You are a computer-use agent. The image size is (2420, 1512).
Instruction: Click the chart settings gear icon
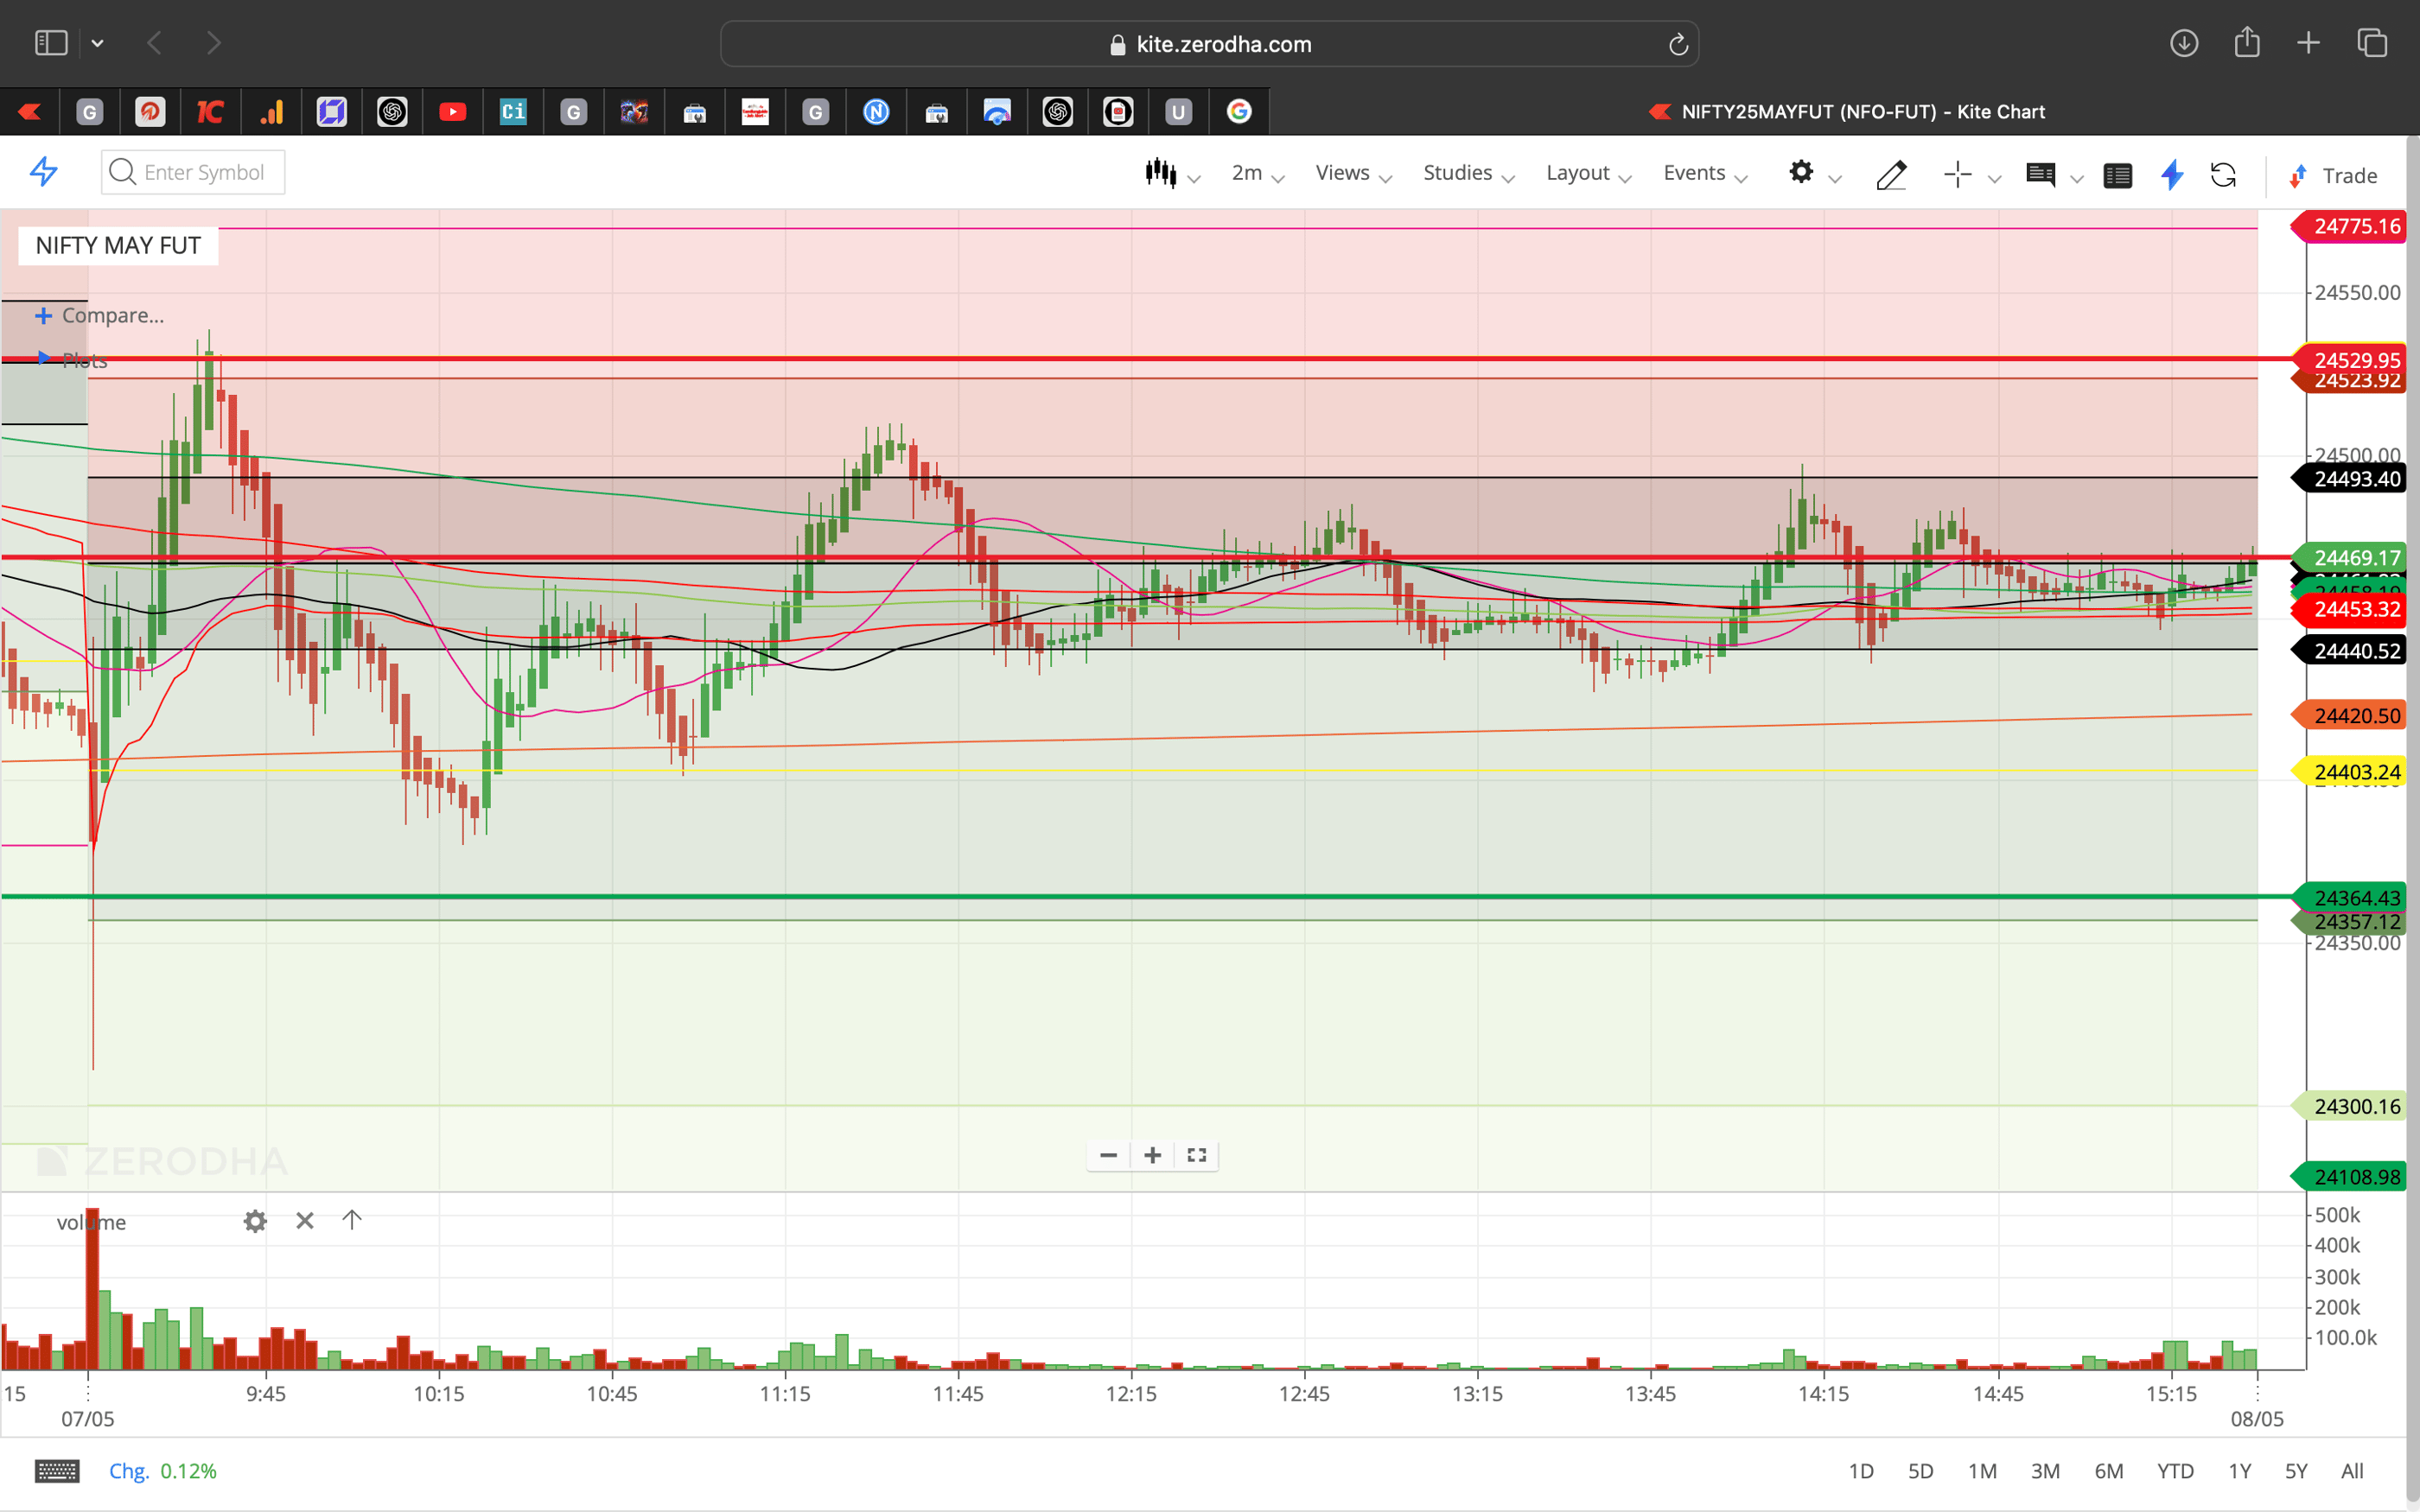[1802, 172]
